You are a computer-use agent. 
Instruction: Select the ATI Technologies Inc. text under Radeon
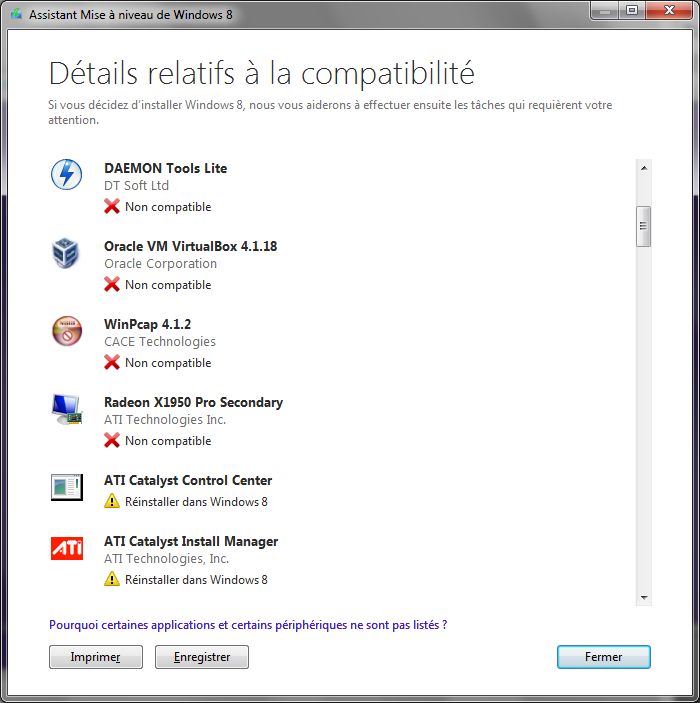tap(165, 419)
